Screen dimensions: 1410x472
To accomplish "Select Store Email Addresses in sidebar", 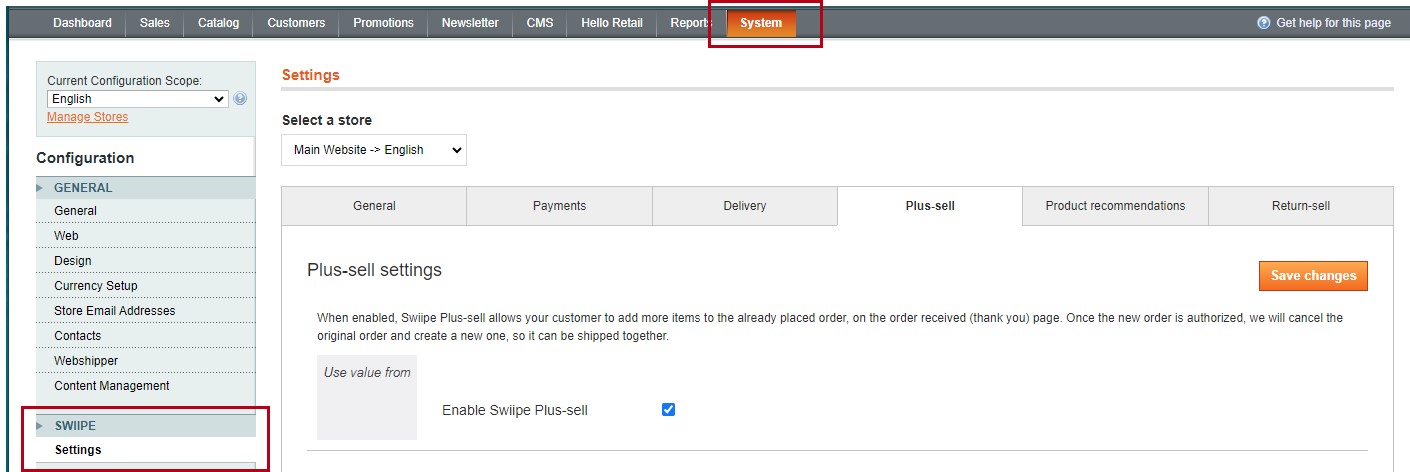I will [114, 311].
